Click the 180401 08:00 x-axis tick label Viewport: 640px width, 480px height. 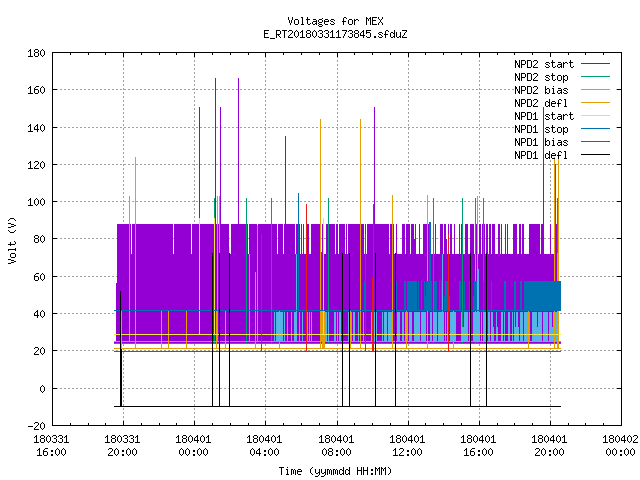[336, 446]
